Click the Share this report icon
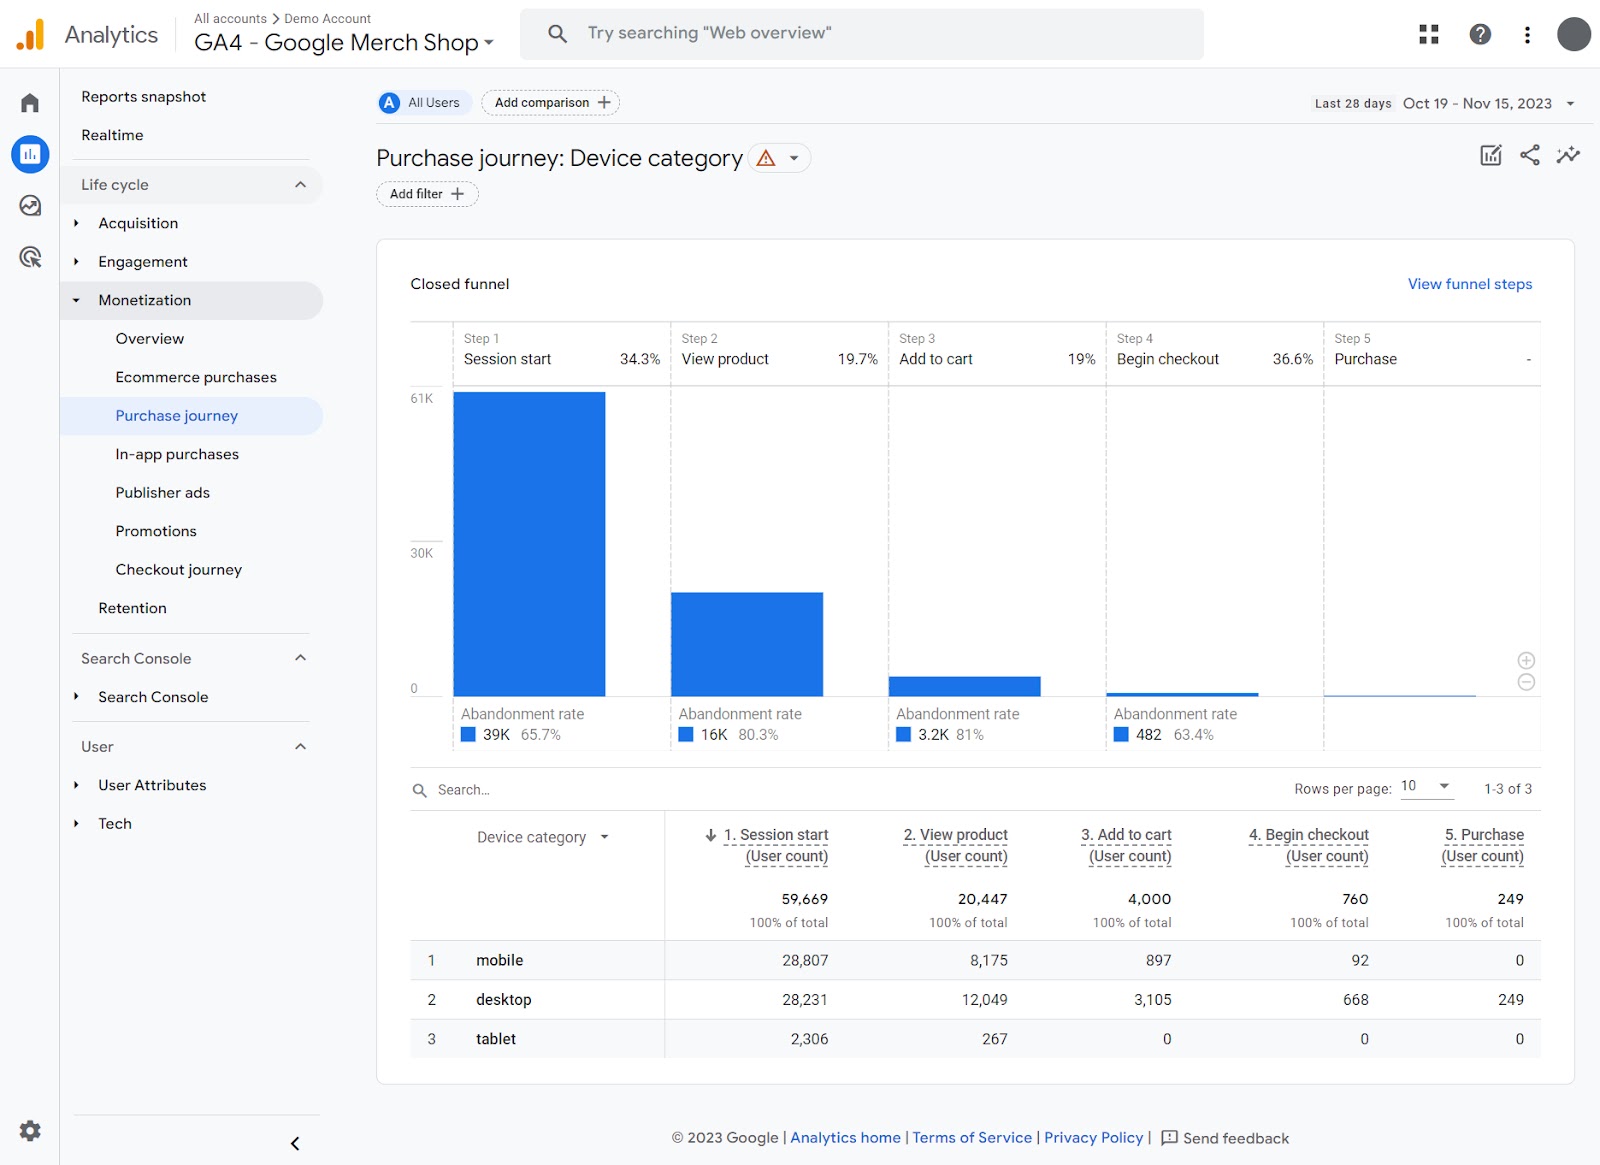1600x1165 pixels. pyautogui.click(x=1529, y=155)
